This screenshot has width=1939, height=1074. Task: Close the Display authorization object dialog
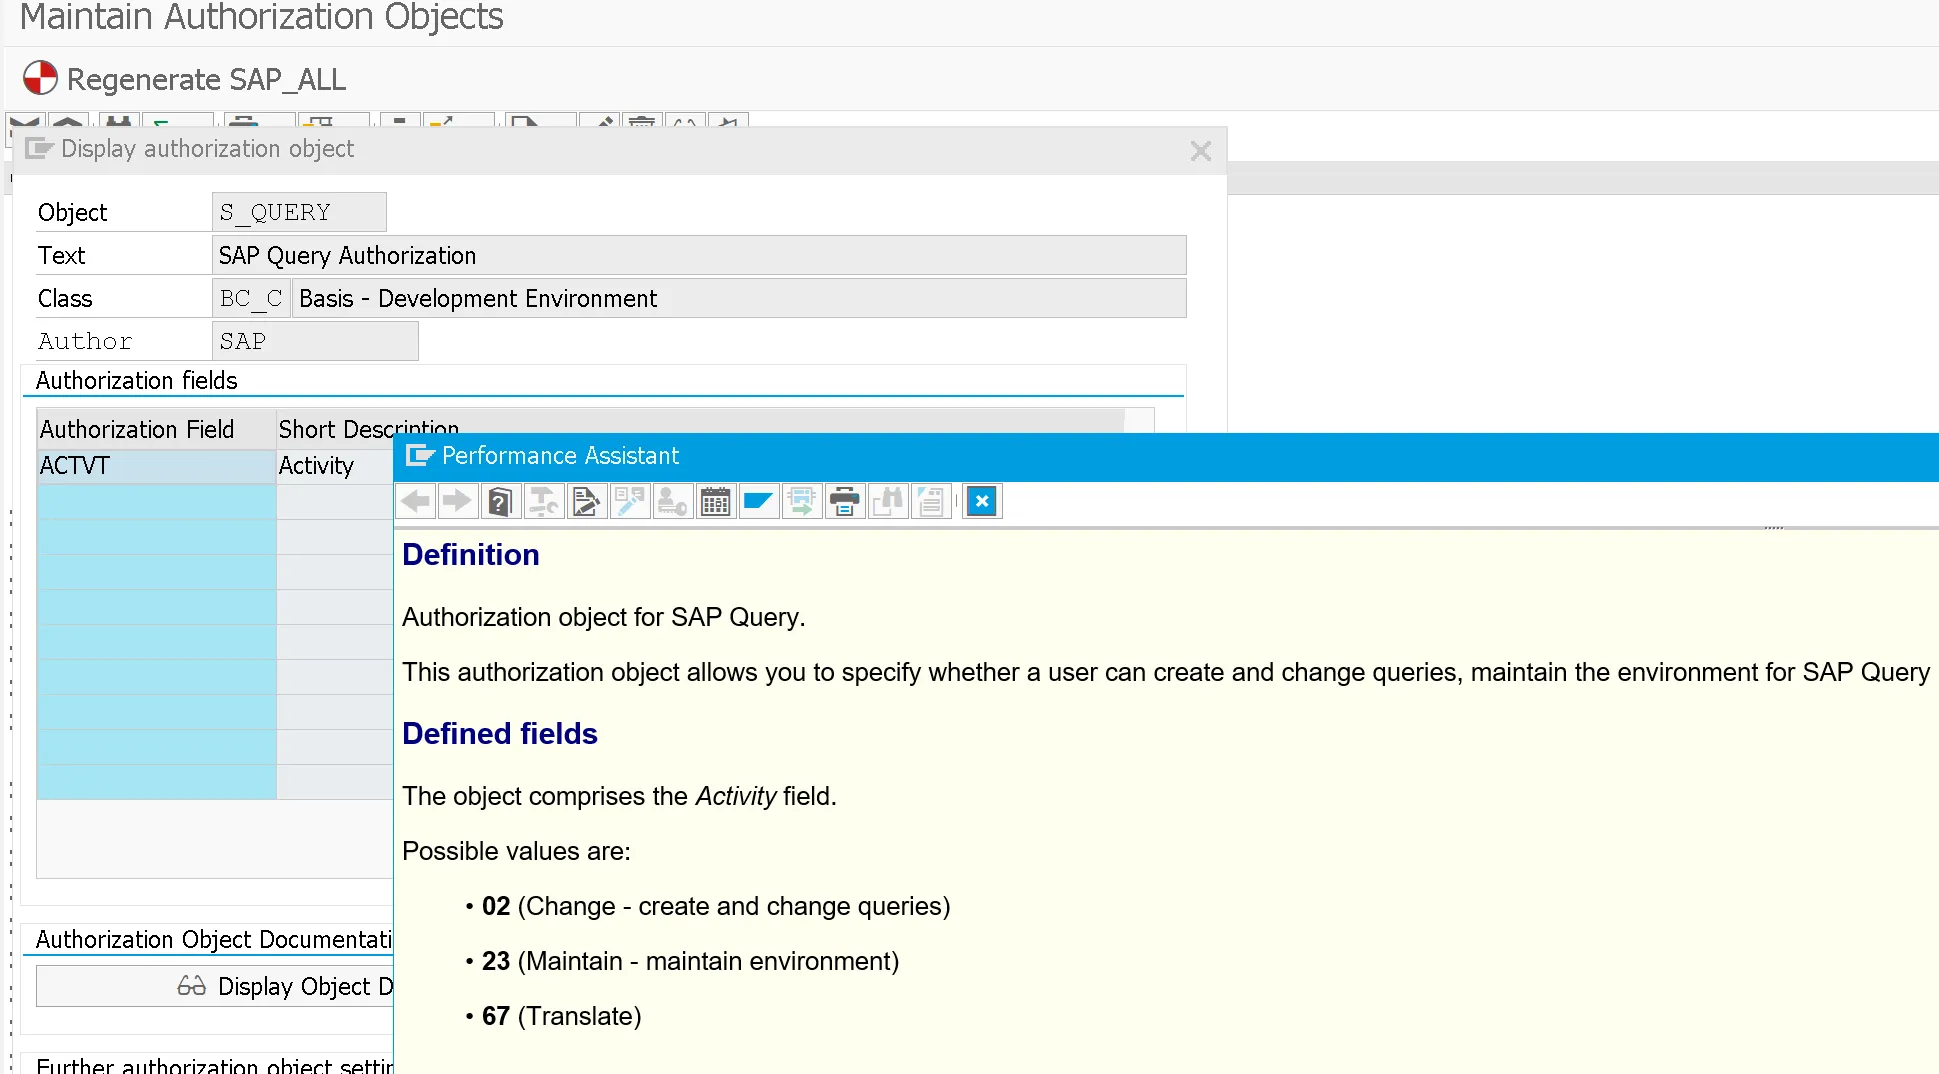pos(1200,151)
